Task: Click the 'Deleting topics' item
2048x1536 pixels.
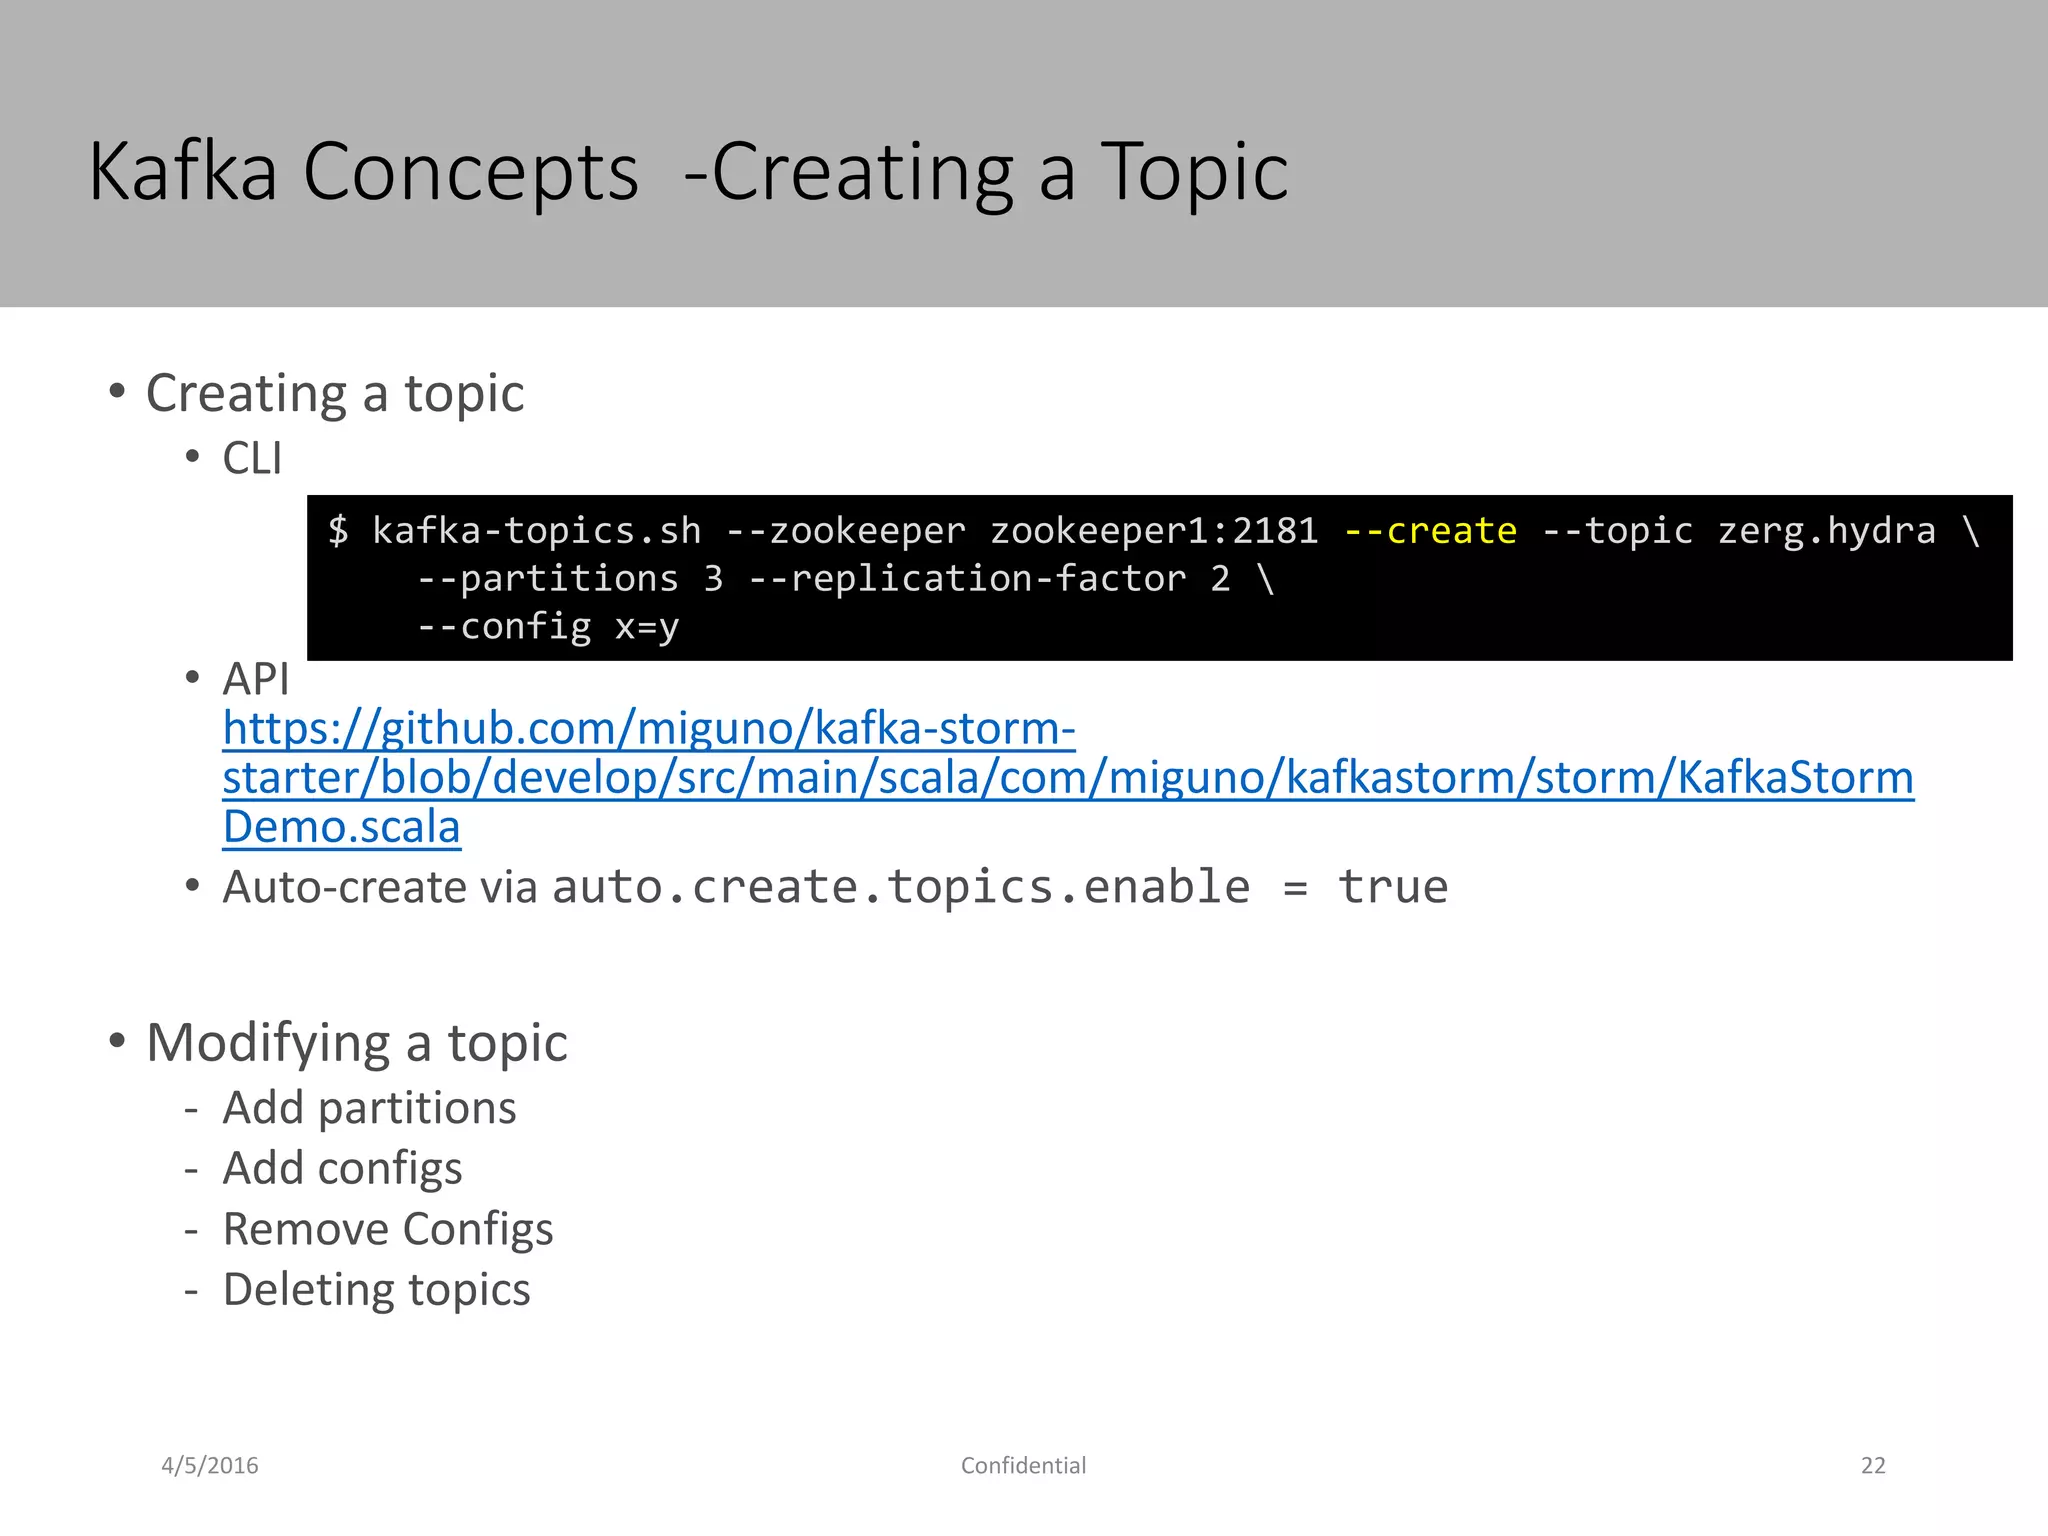Action: [x=376, y=1290]
